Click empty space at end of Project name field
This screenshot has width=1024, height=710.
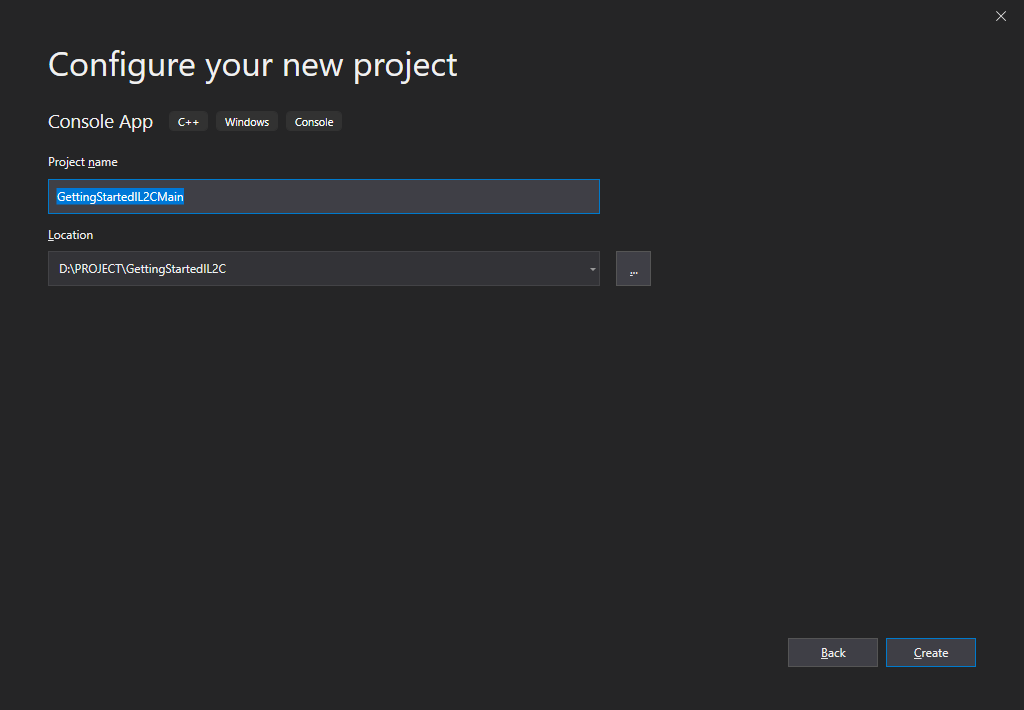(x=400, y=197)
